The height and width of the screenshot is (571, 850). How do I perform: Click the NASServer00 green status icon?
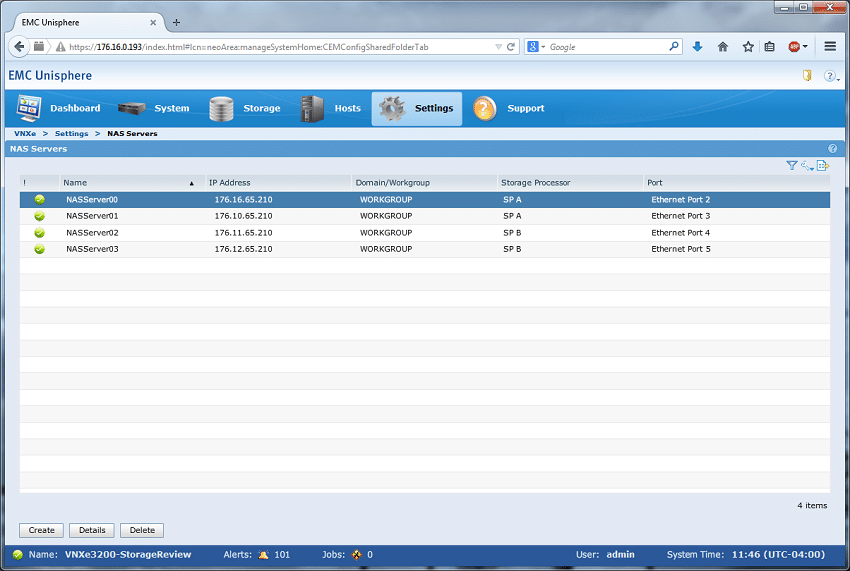(40, 200)
